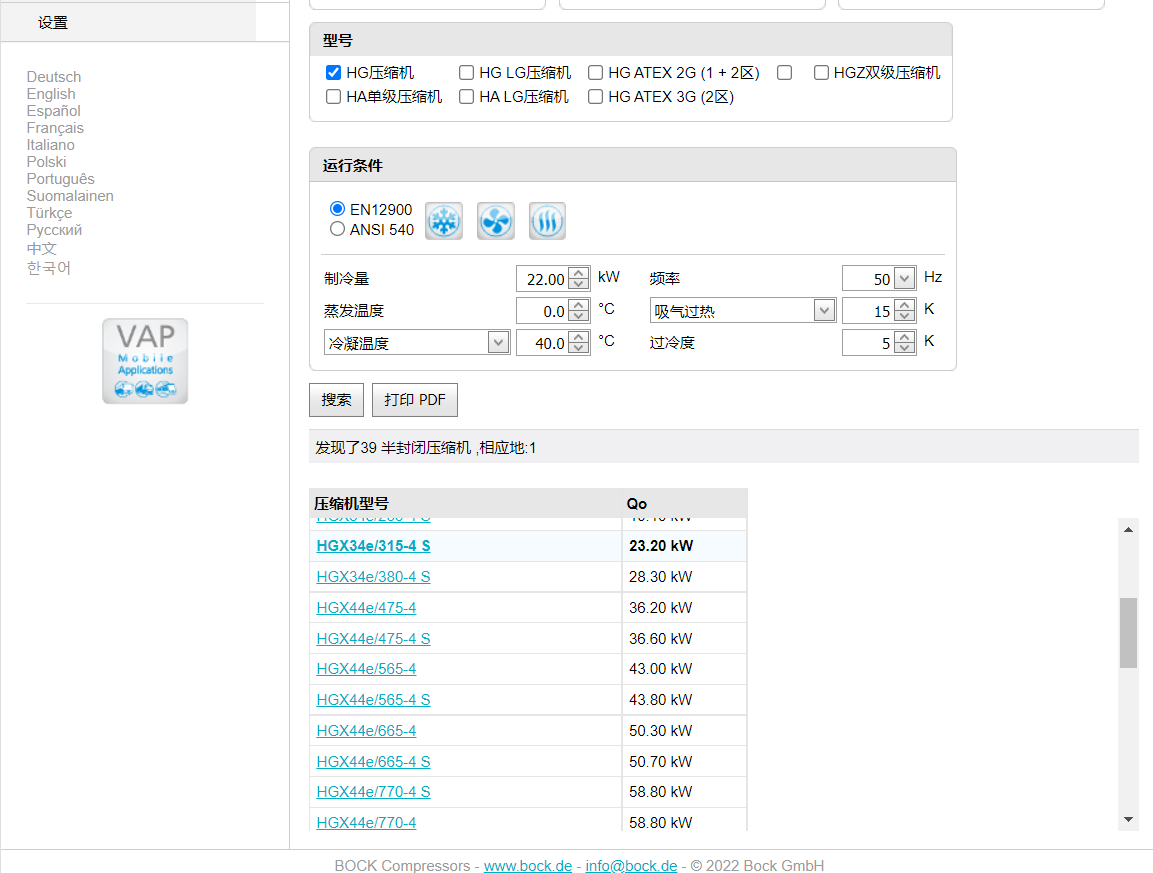Increase 冷凝温度 value with up arrow
Screen dimensions: 1153x873
579,337
